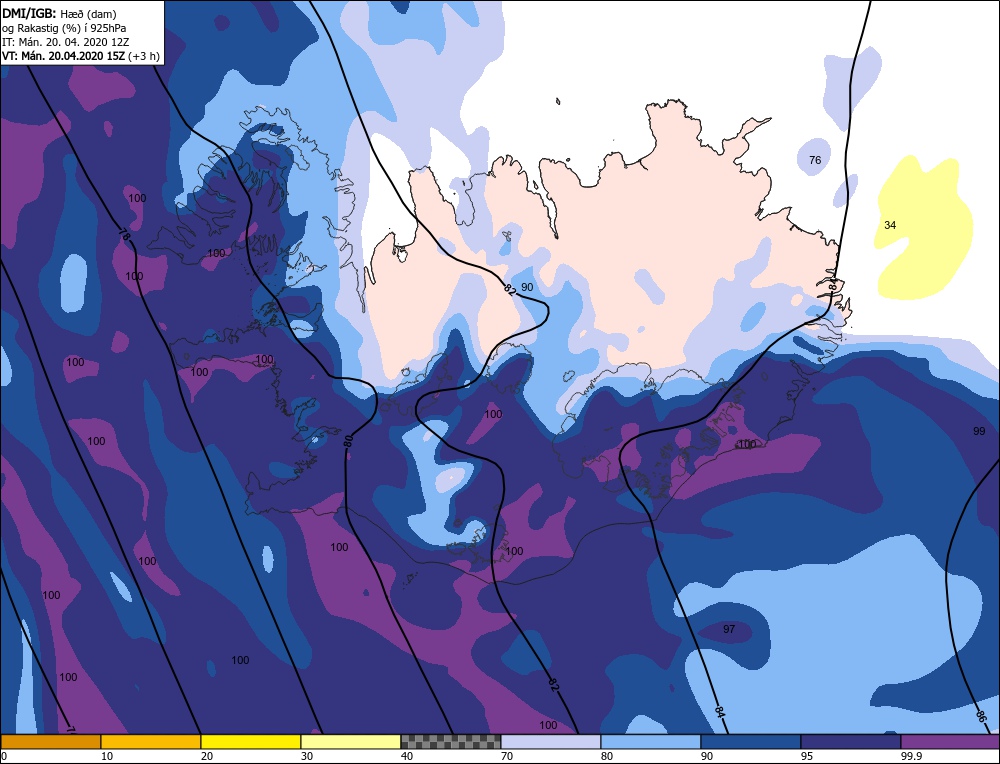Click the '70' legend scale tick label
The image size is (1000, 764).
[x=507, y=757]
